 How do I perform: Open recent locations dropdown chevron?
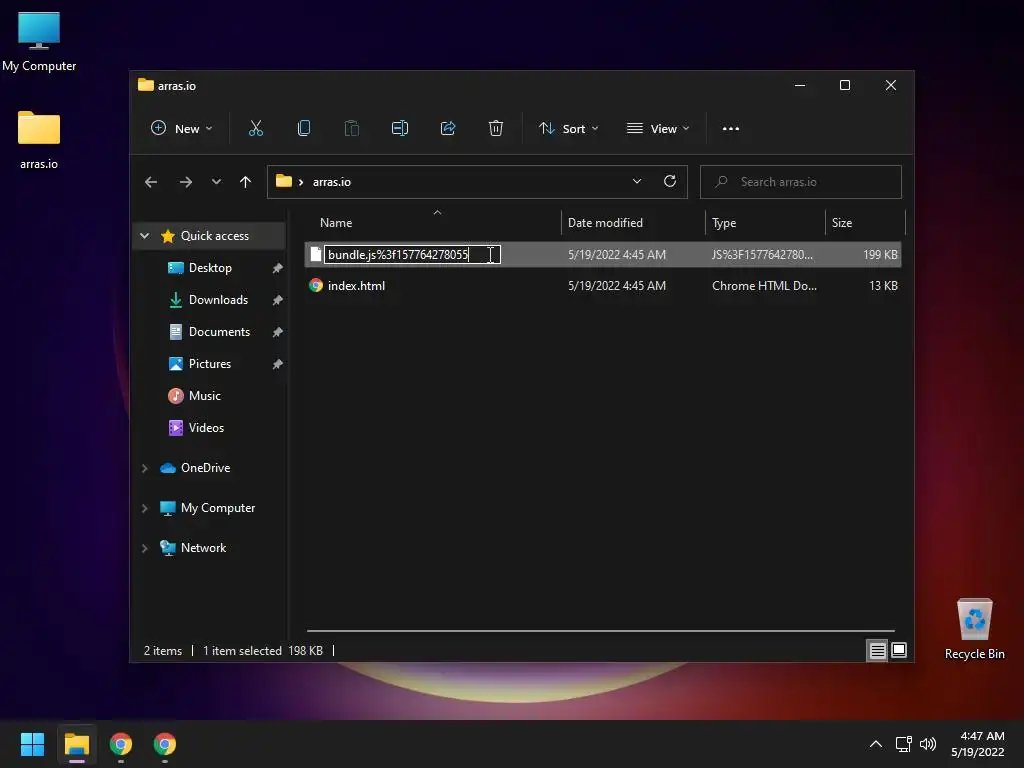tap(216, 182)
